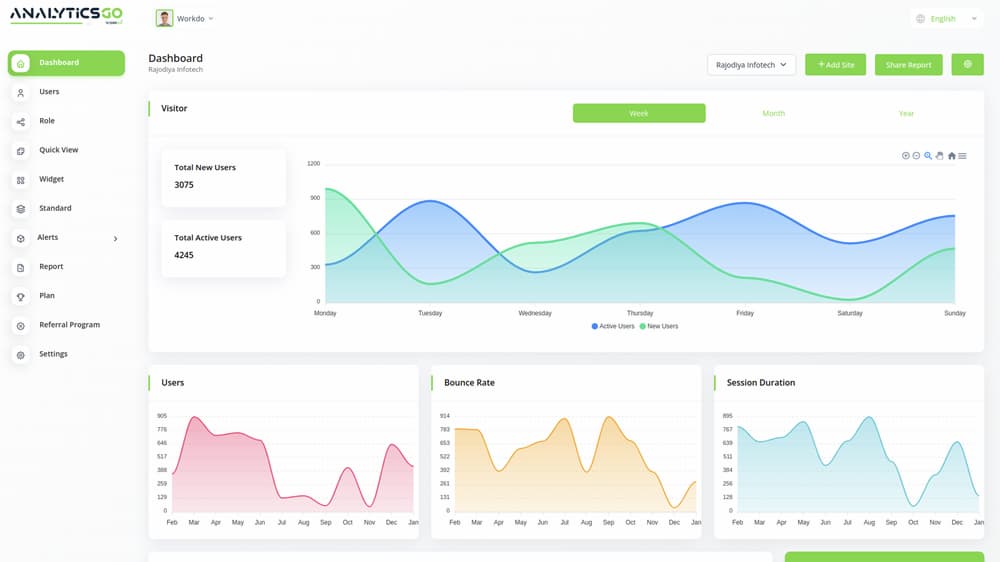Click the AnalyticsGo logo

tap(66, 15)
